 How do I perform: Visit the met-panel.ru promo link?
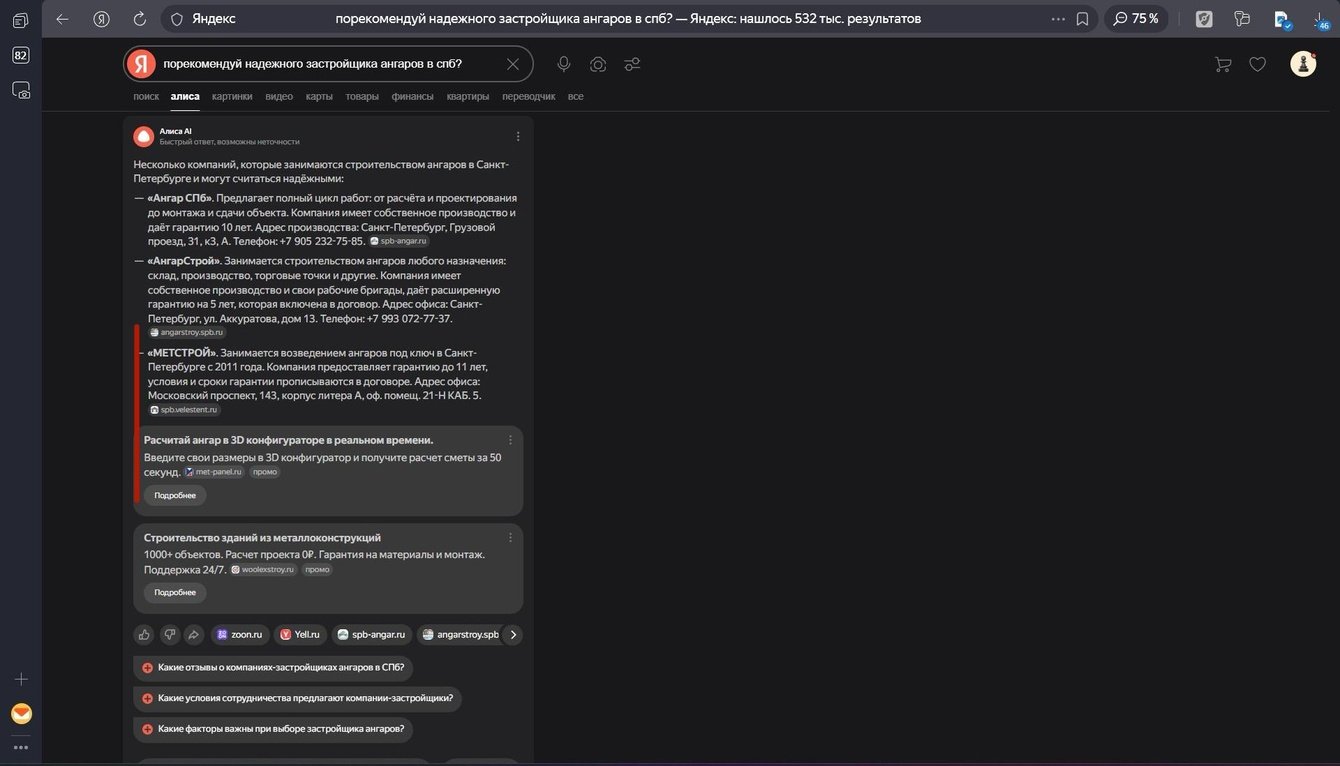coord(214,472)
